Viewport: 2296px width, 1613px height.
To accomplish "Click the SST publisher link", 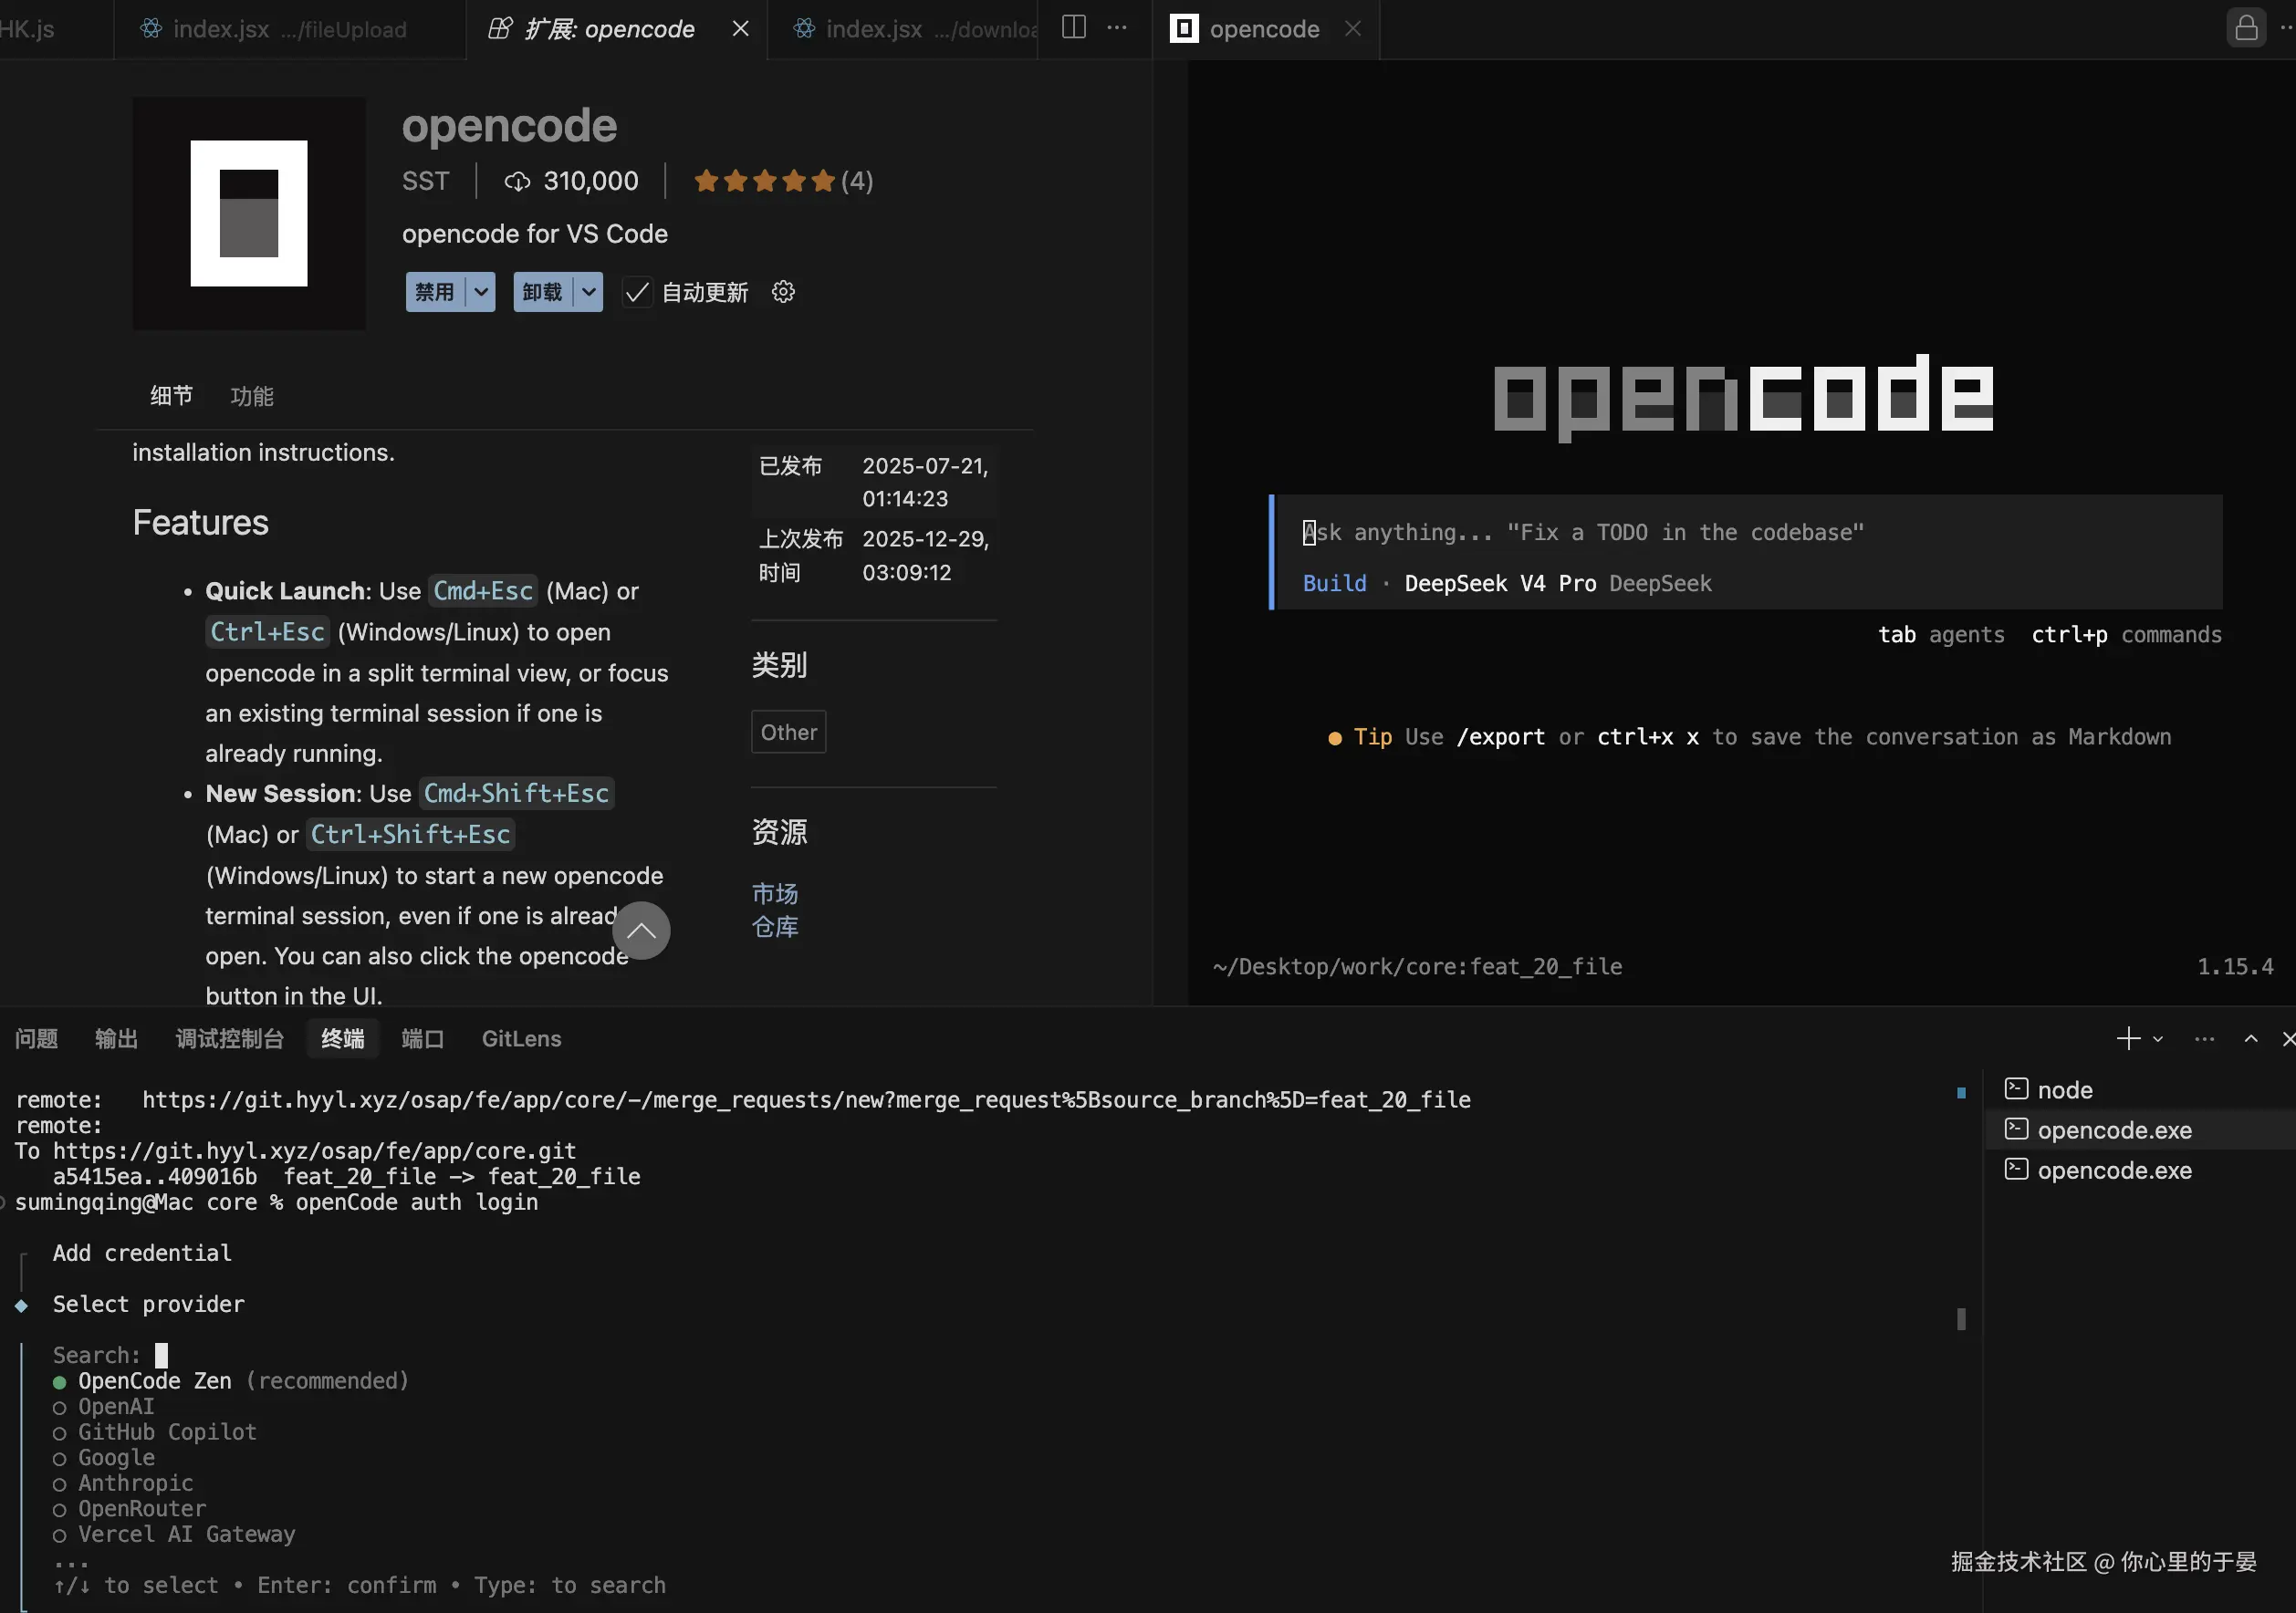I will coord(426,181).
